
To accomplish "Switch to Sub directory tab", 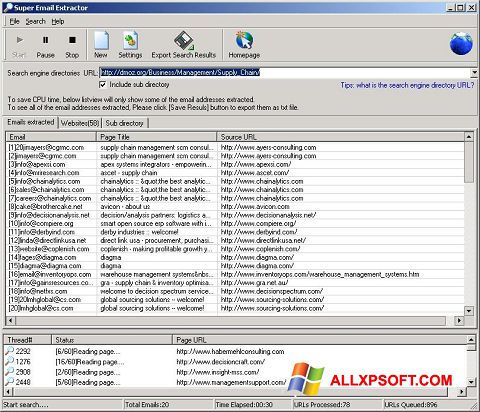I will pyautogui.click(x=124, y=123).
